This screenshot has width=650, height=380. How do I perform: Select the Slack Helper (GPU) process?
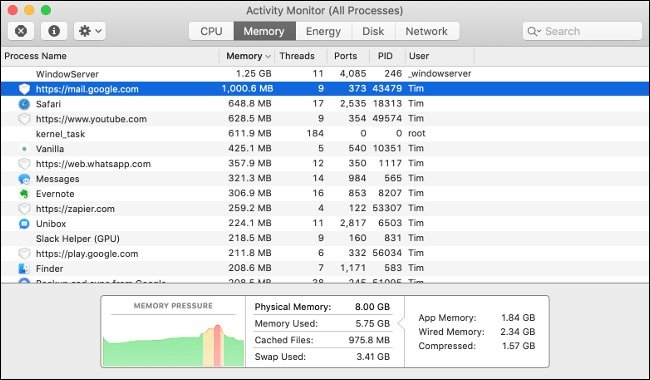78,238
